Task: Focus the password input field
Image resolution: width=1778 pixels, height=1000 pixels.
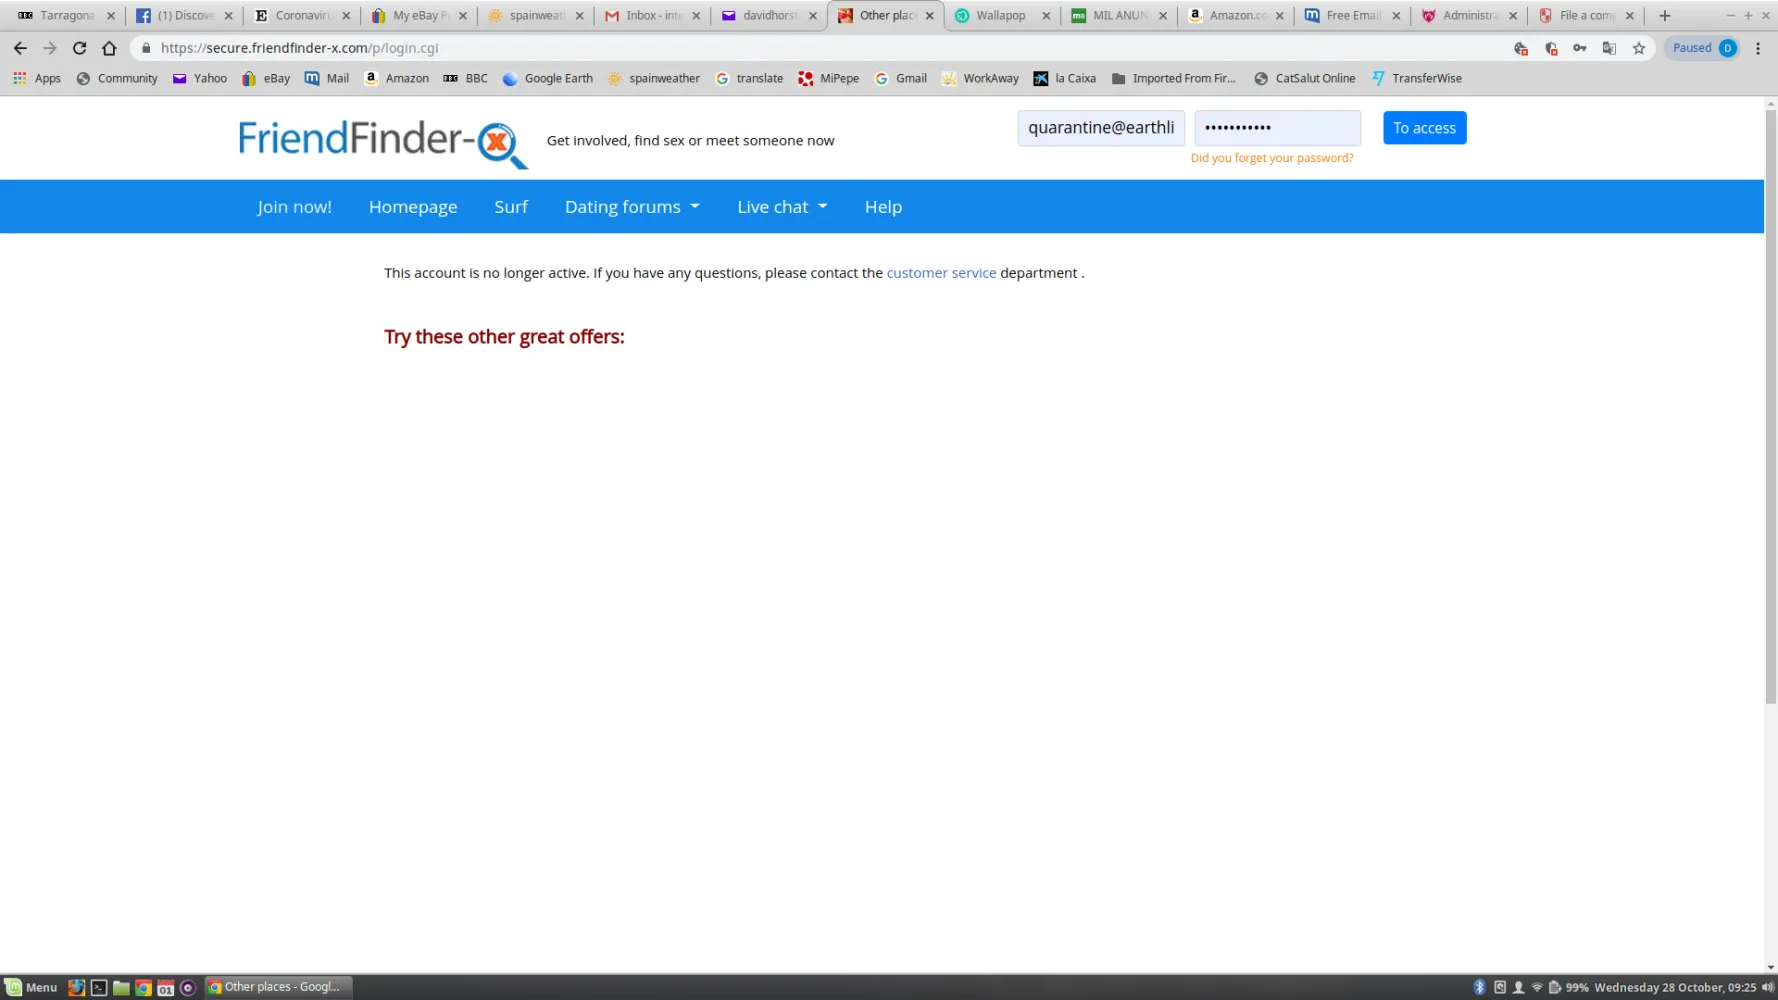Action: tap(1277, 128)
